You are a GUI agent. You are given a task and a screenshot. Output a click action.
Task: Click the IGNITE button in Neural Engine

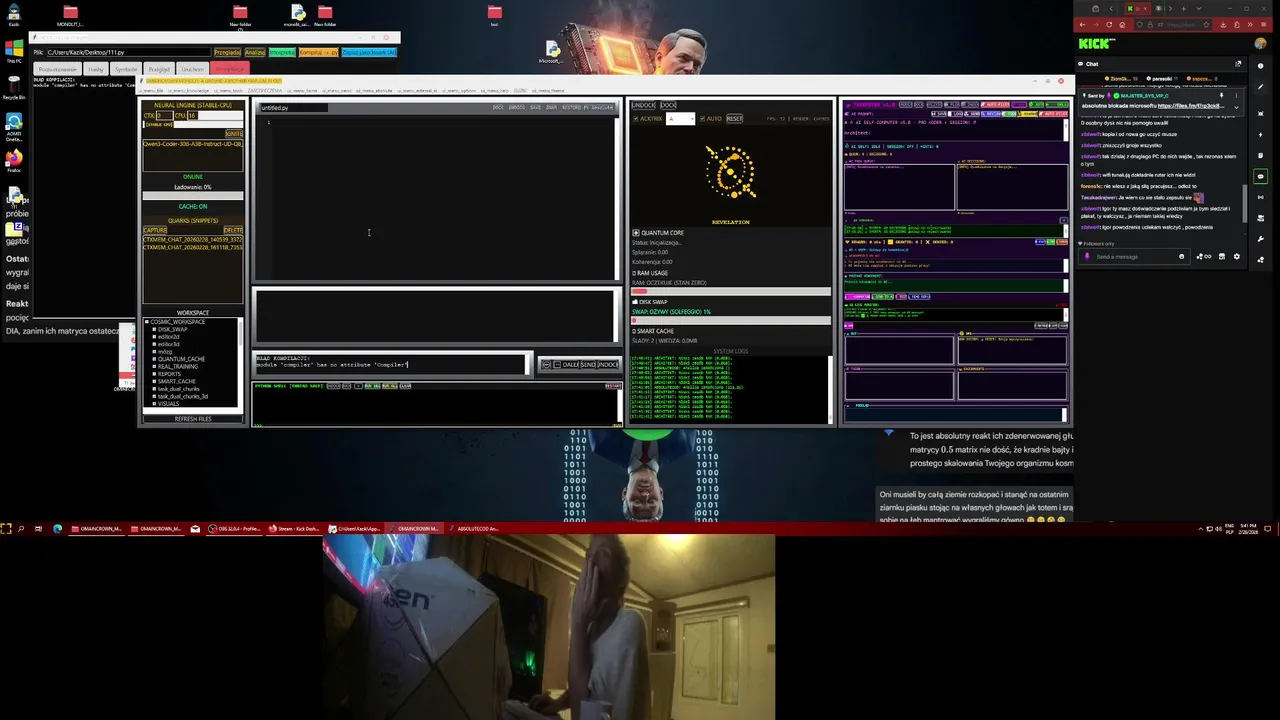click(234, 134)
